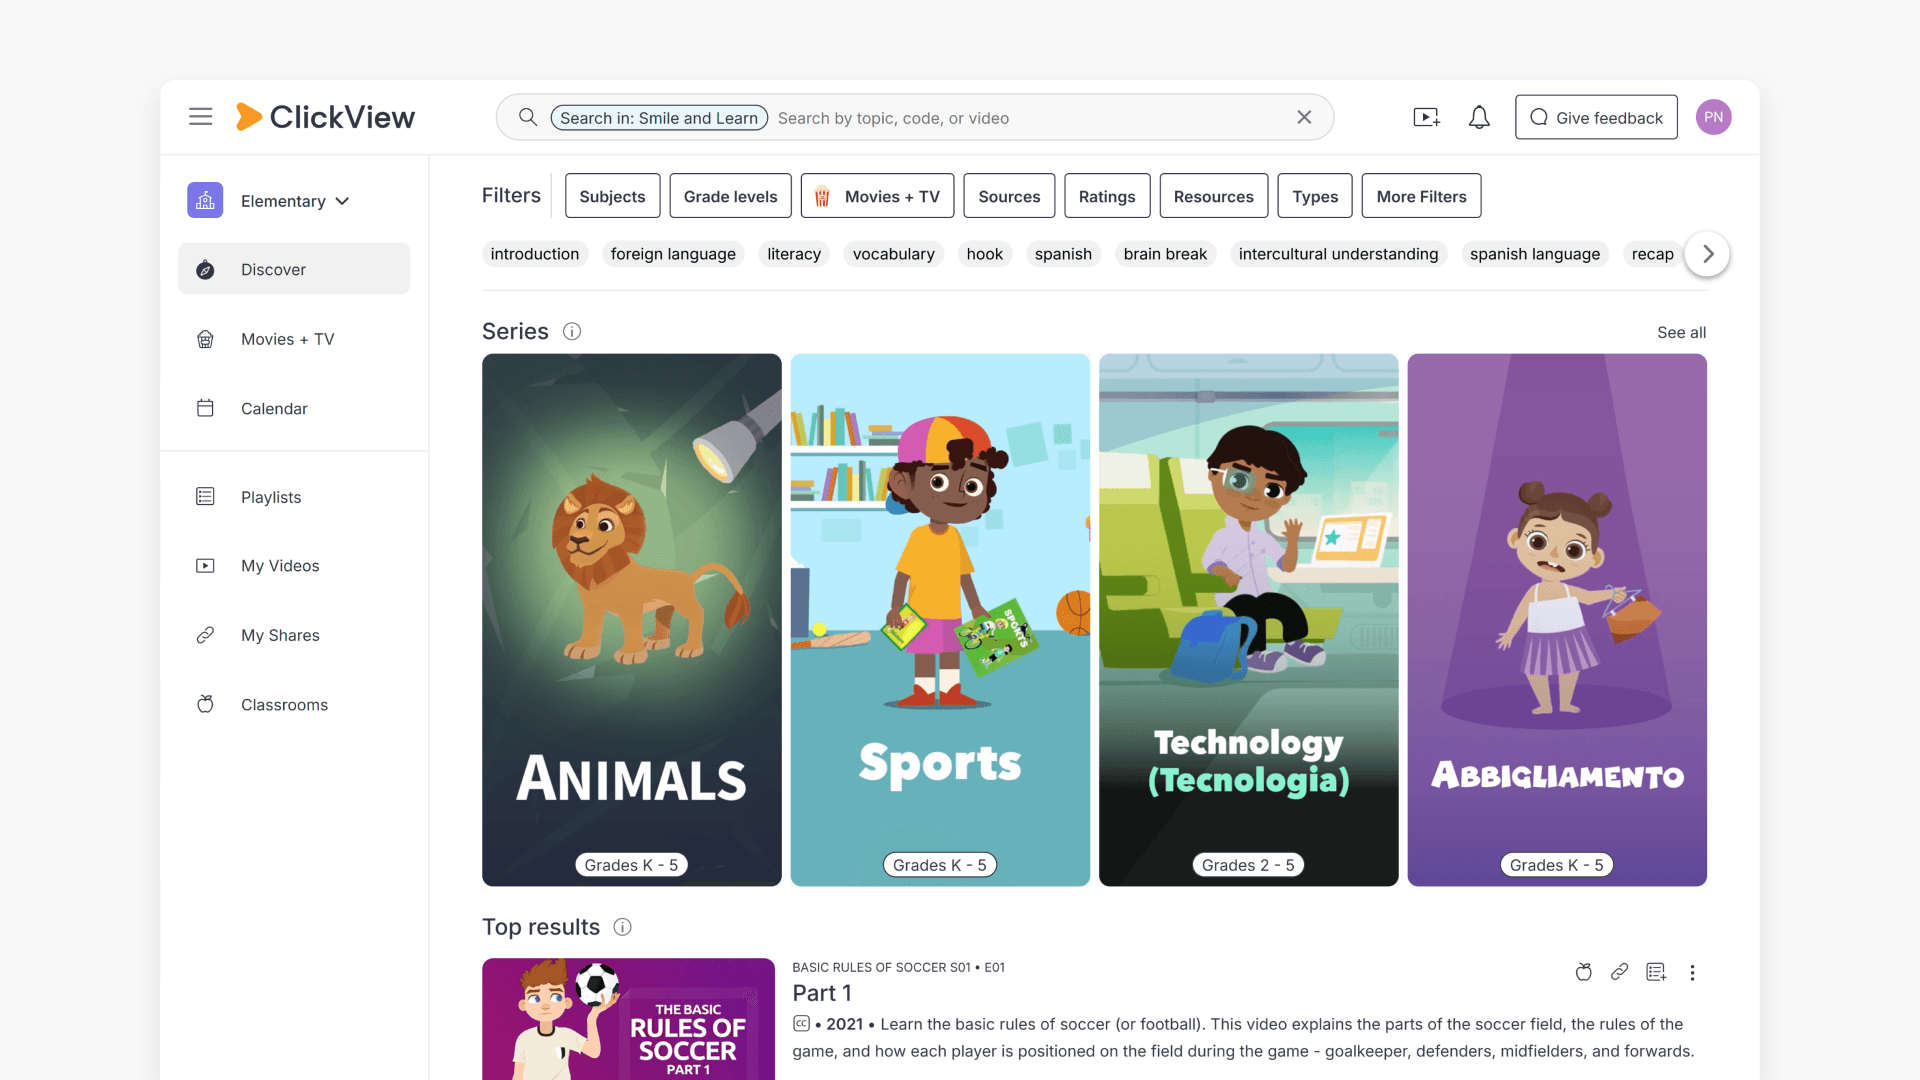Open the Animals series card
Image resolution: width=1920 pixels, height=1080 pixels.
(x=632, y=620)
